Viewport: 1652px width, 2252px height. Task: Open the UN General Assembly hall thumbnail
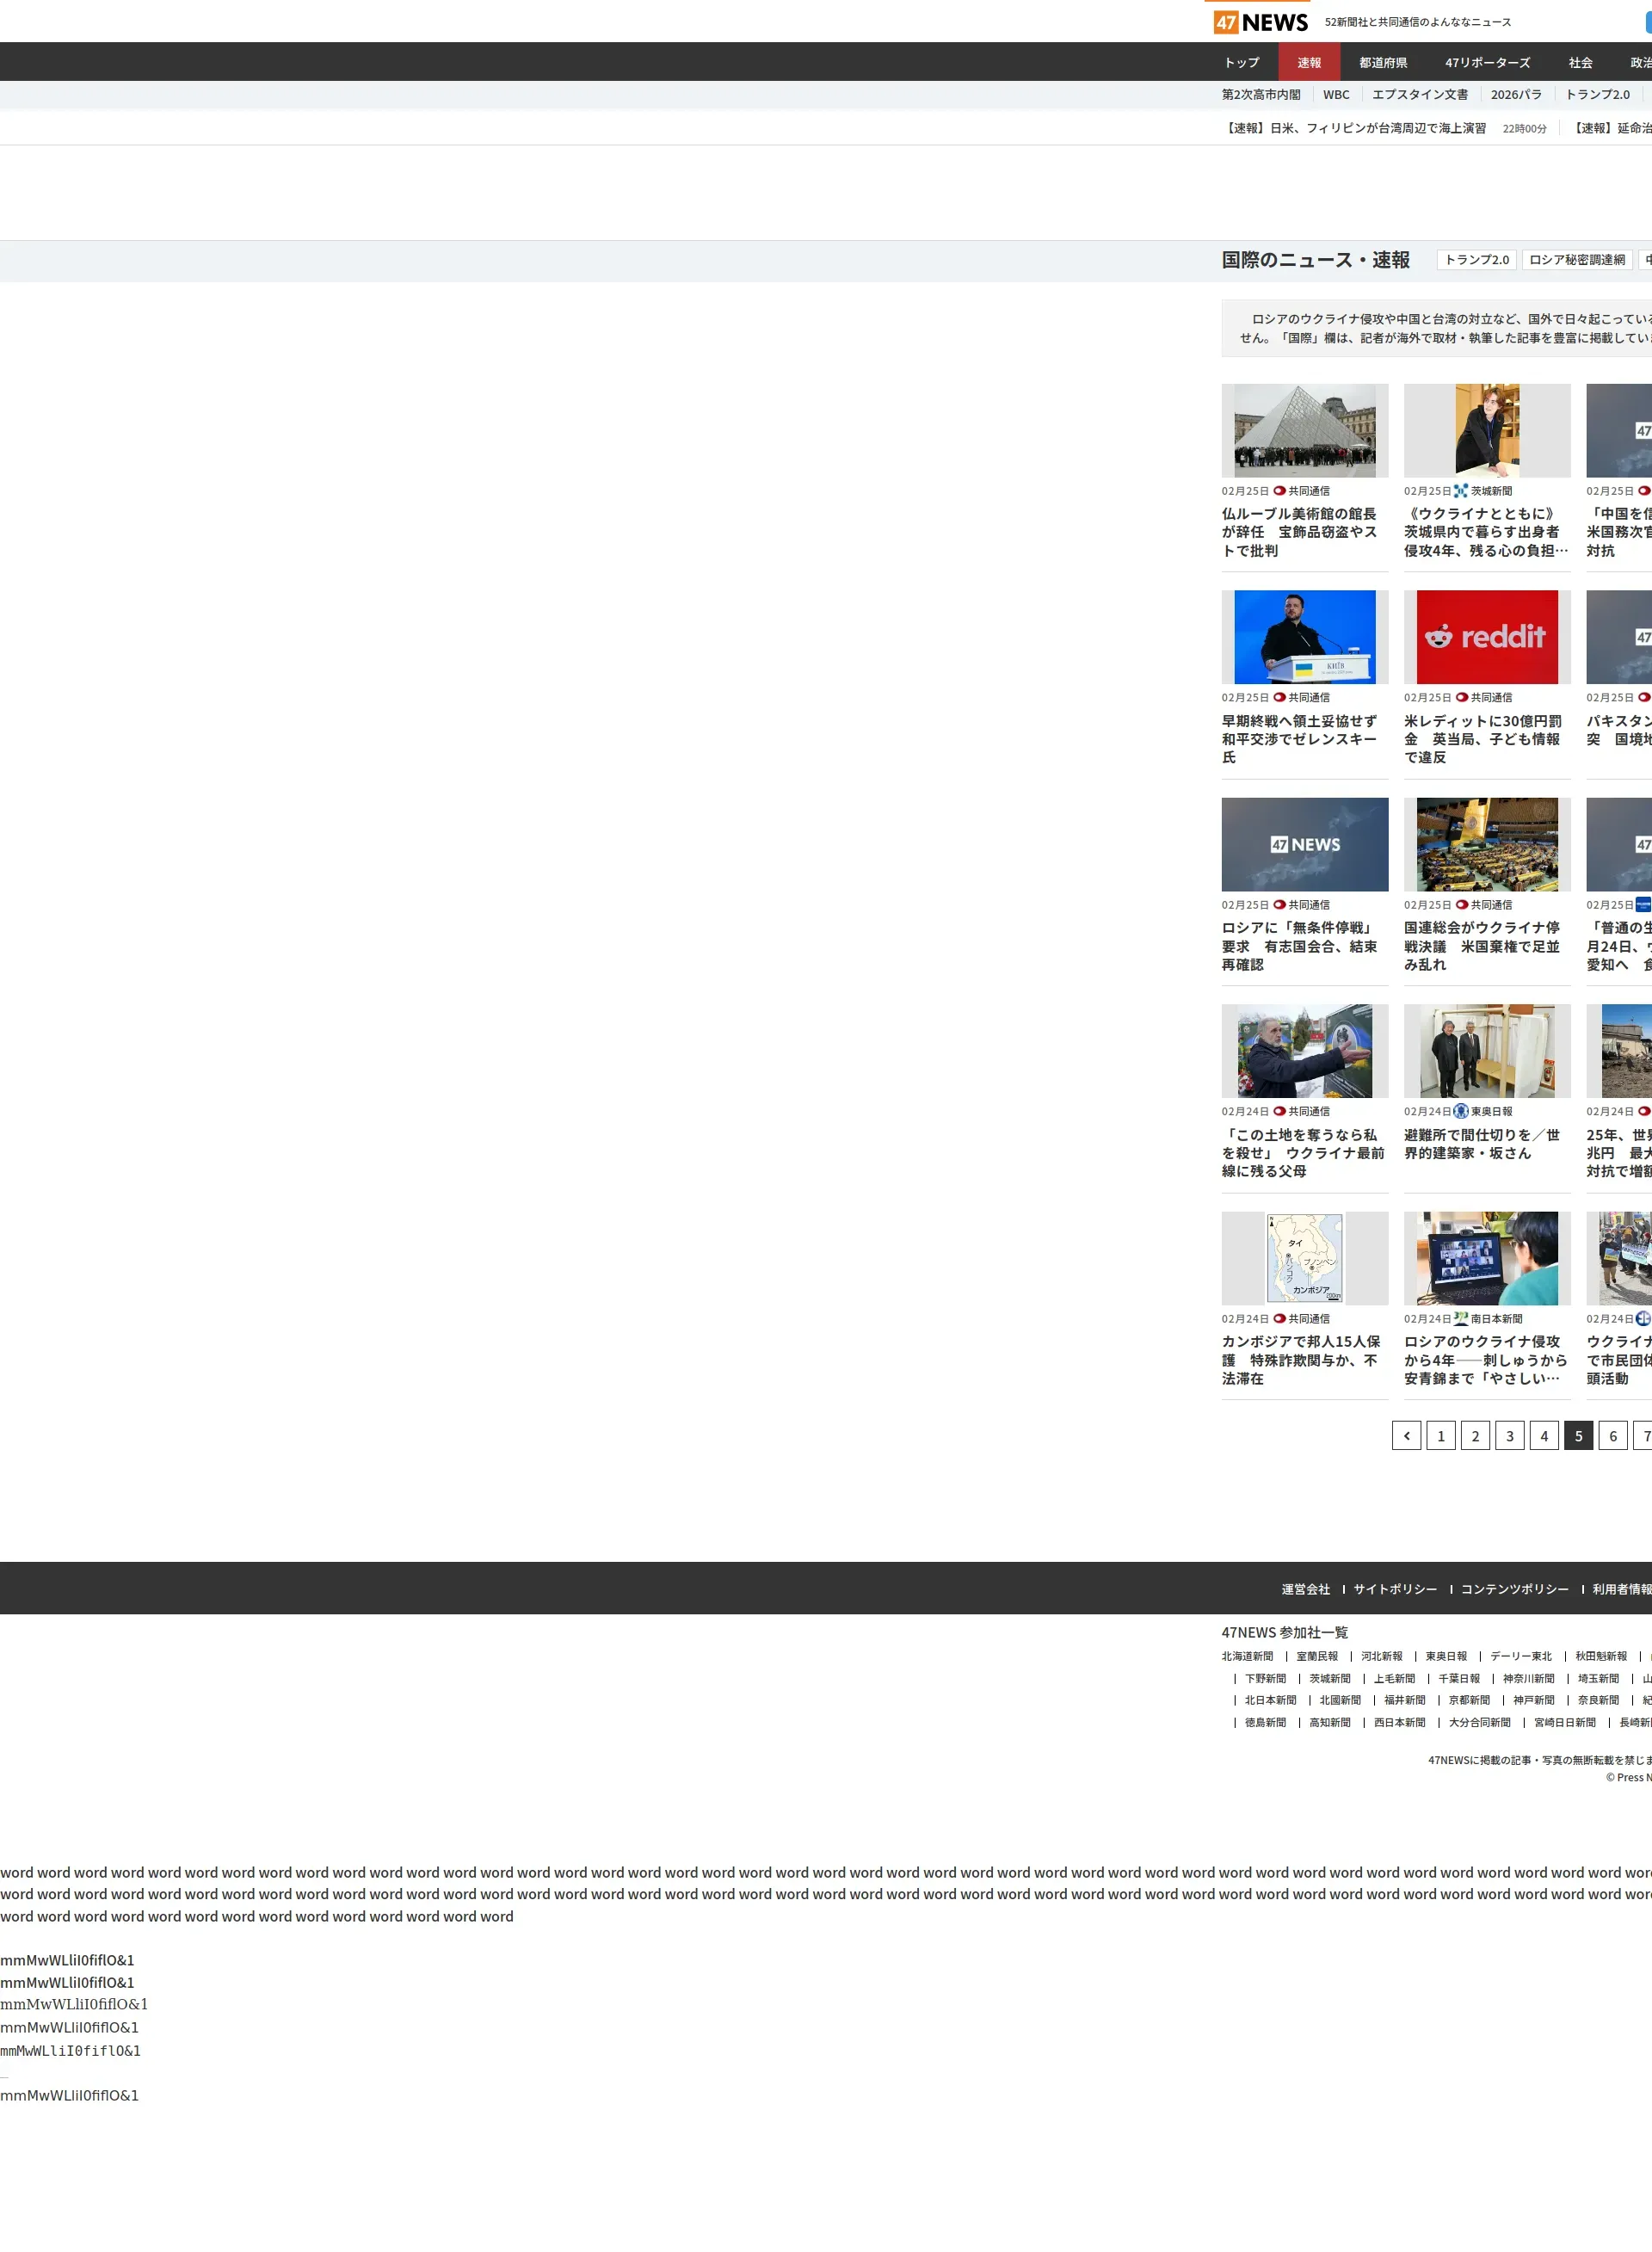[x=1487, y=844]
